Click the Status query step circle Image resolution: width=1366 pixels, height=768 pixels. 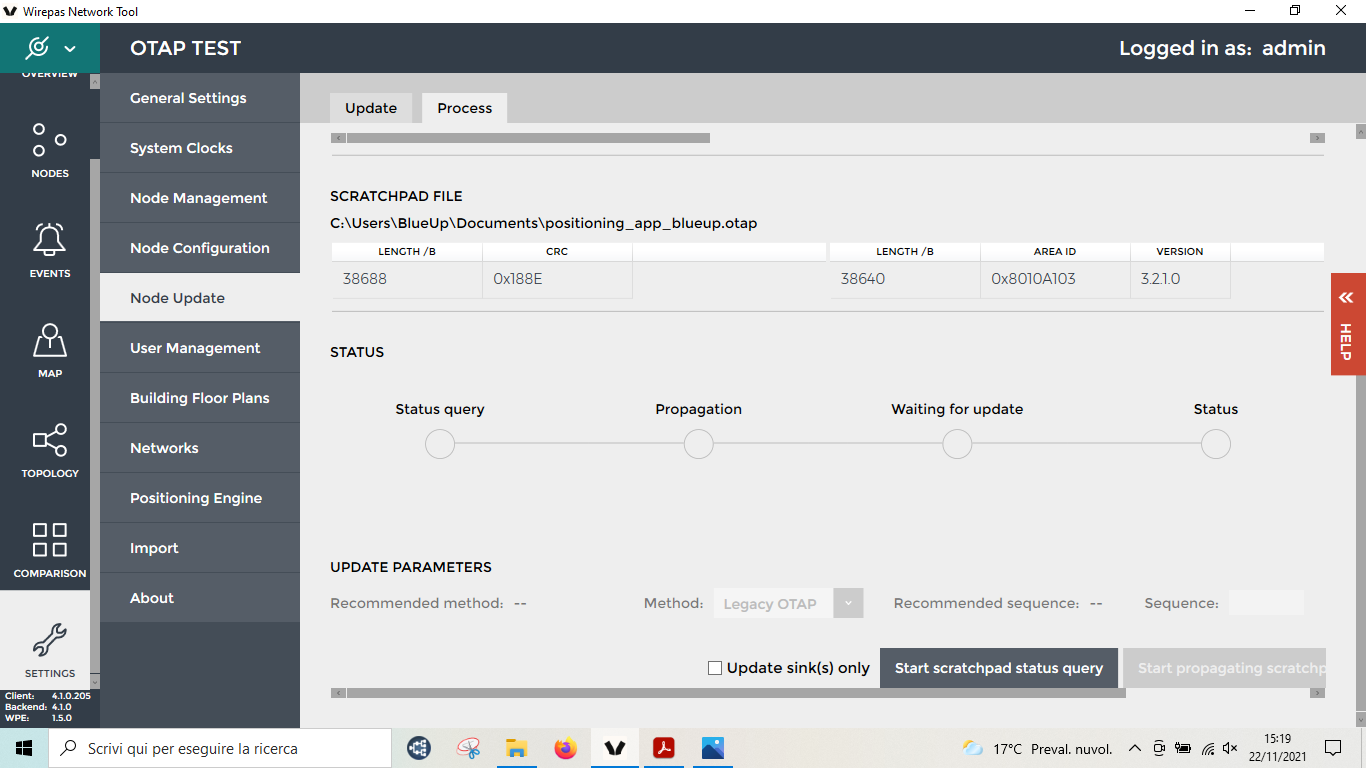pyautogui.click(x=440, y=444)
